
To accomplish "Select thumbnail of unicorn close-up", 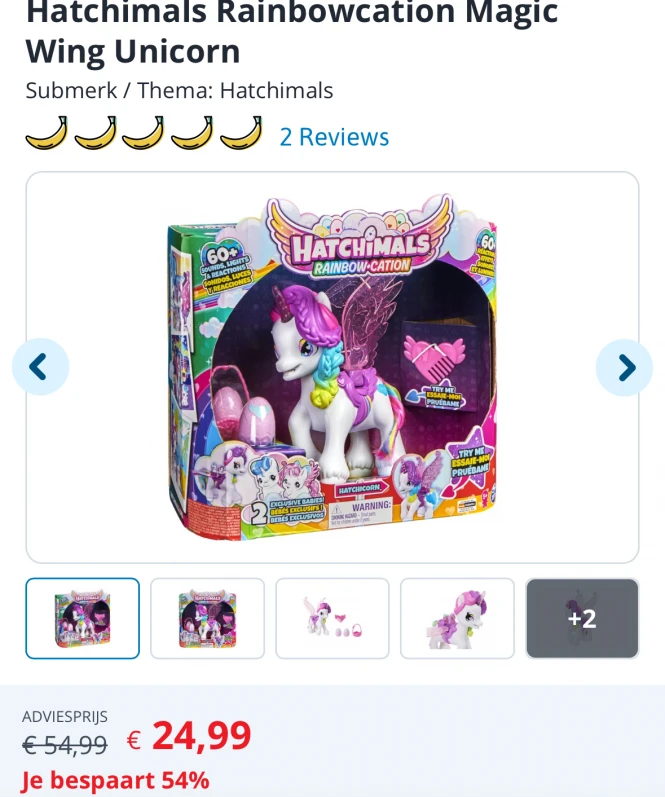I will coord(458,618).
